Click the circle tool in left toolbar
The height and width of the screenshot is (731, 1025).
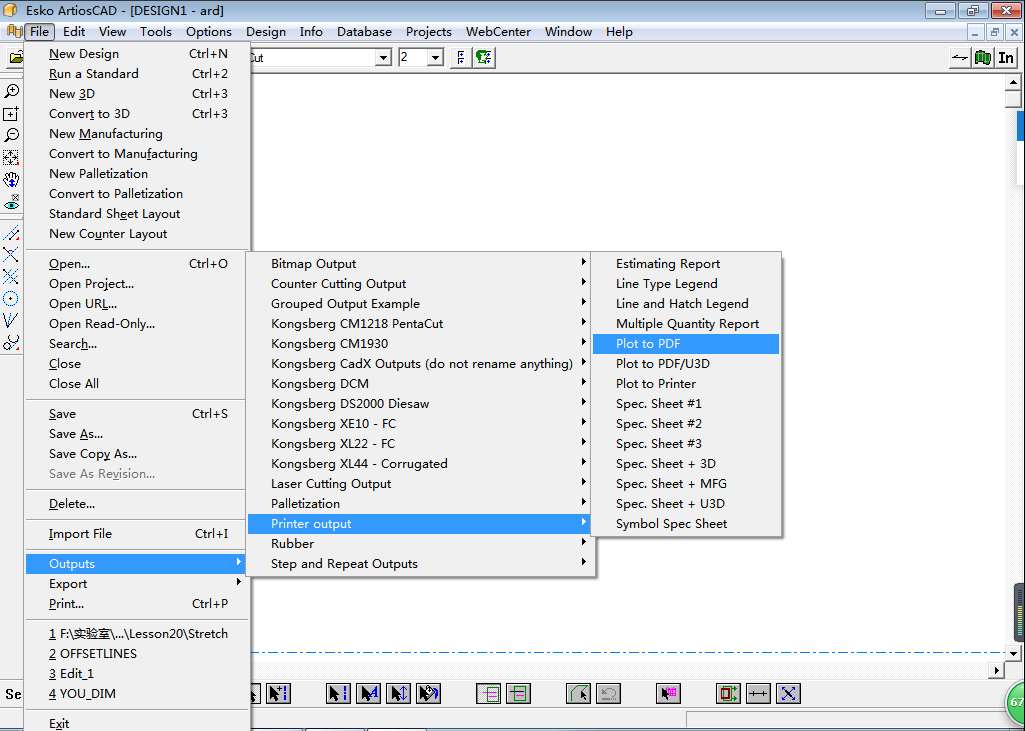tap(11, 298)
